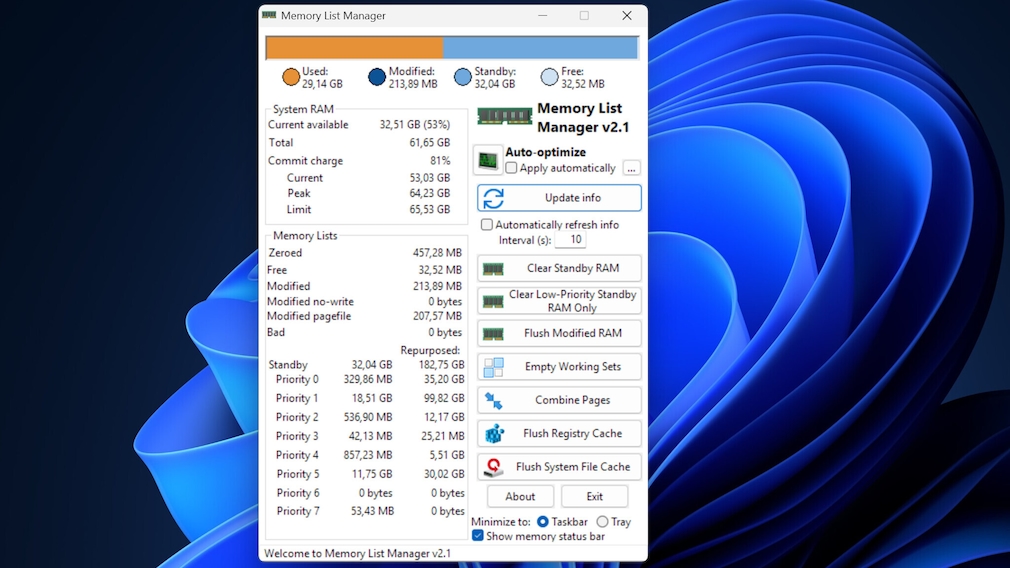
Task: Click the Clear Low-Priority Standby RAM icon
Action: (x=493, y=301)
